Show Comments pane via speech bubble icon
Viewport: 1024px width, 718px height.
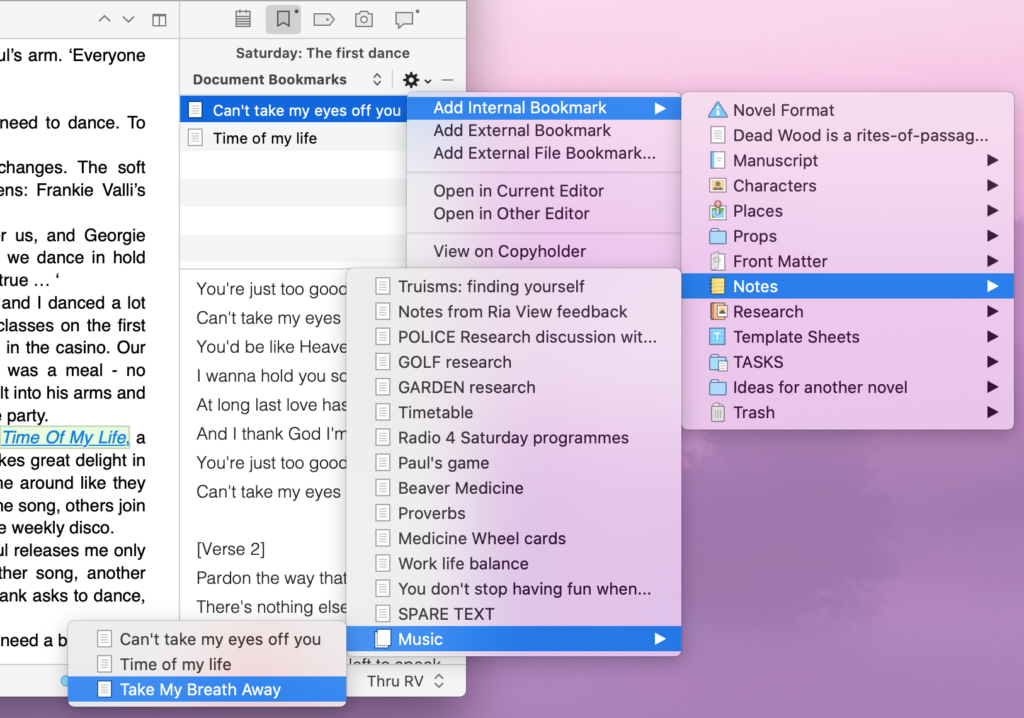(403, 18)
